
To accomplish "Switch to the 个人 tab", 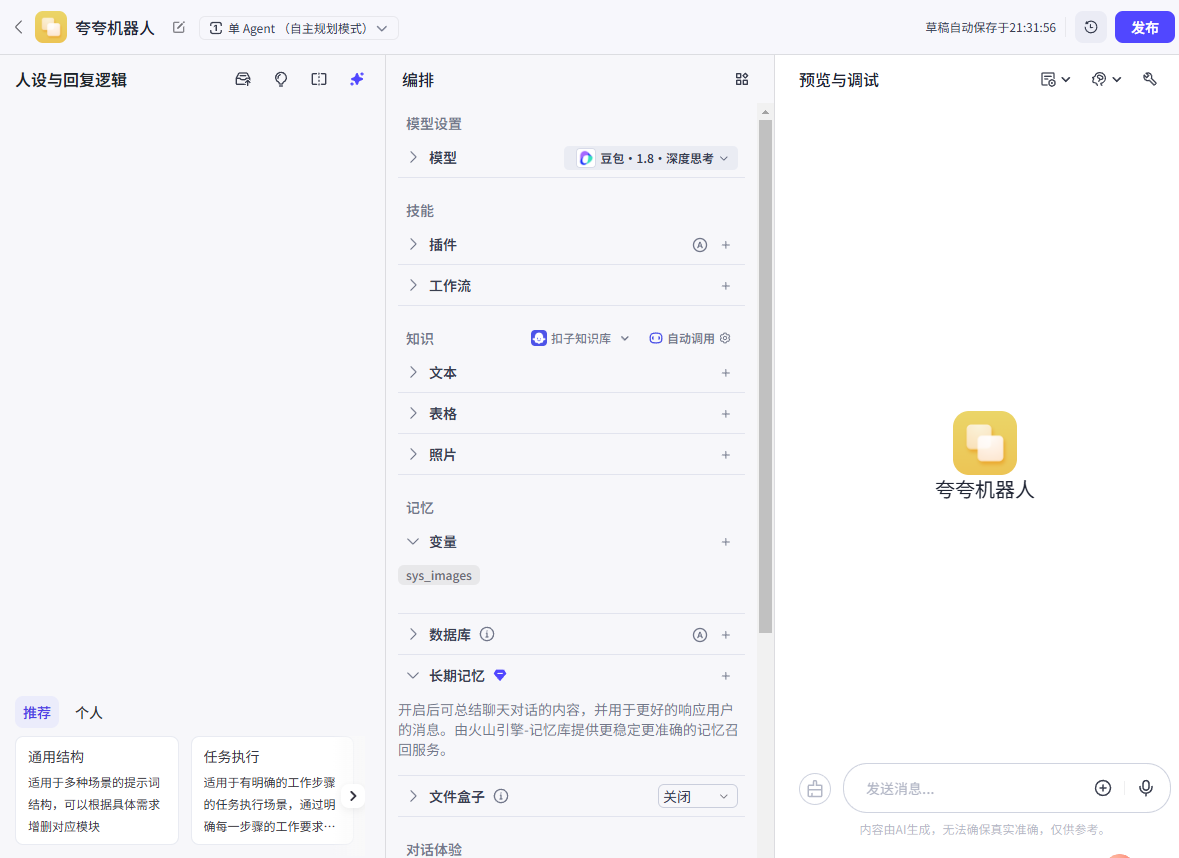I will pyautogui.click(x=88, y=712).
